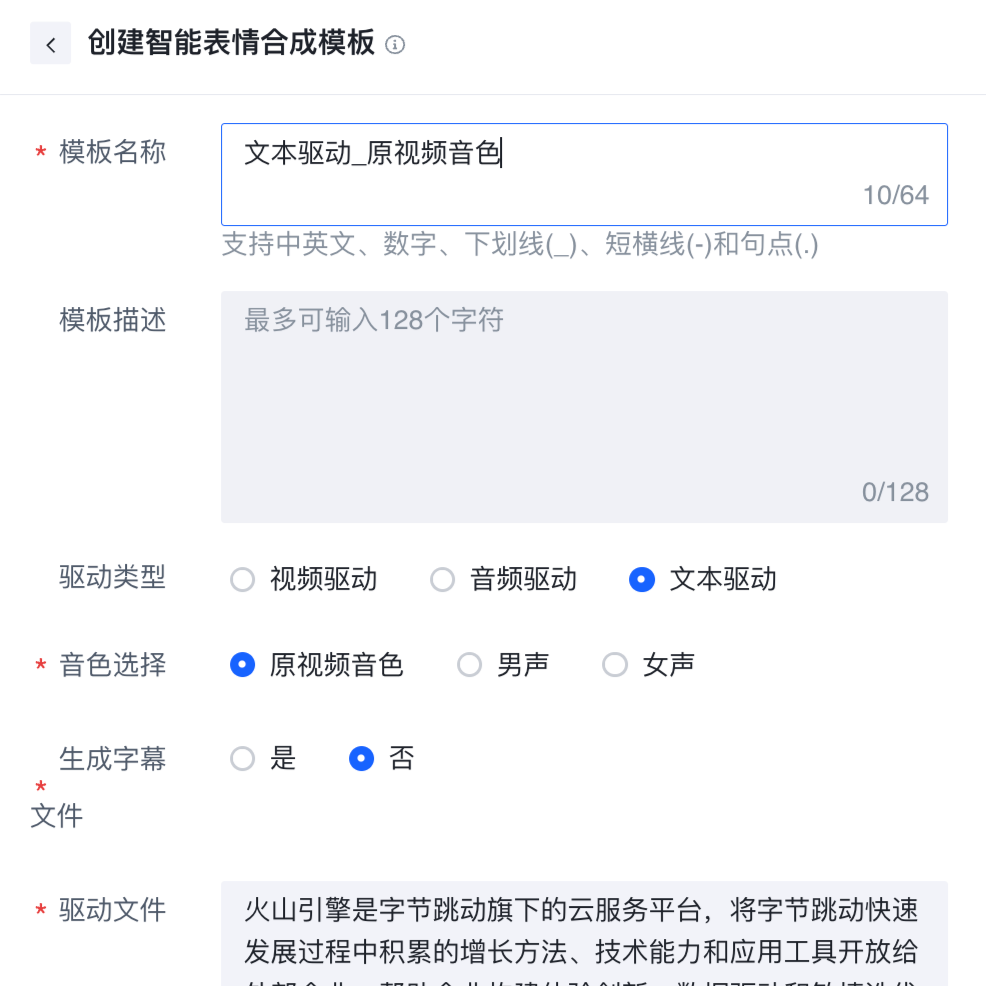
Task: Click the 创建智能表情合成模板 page title
Action: [x=231, y=44]
